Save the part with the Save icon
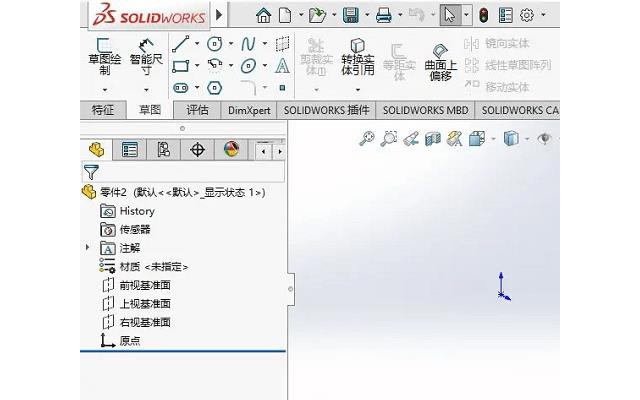 351,16
